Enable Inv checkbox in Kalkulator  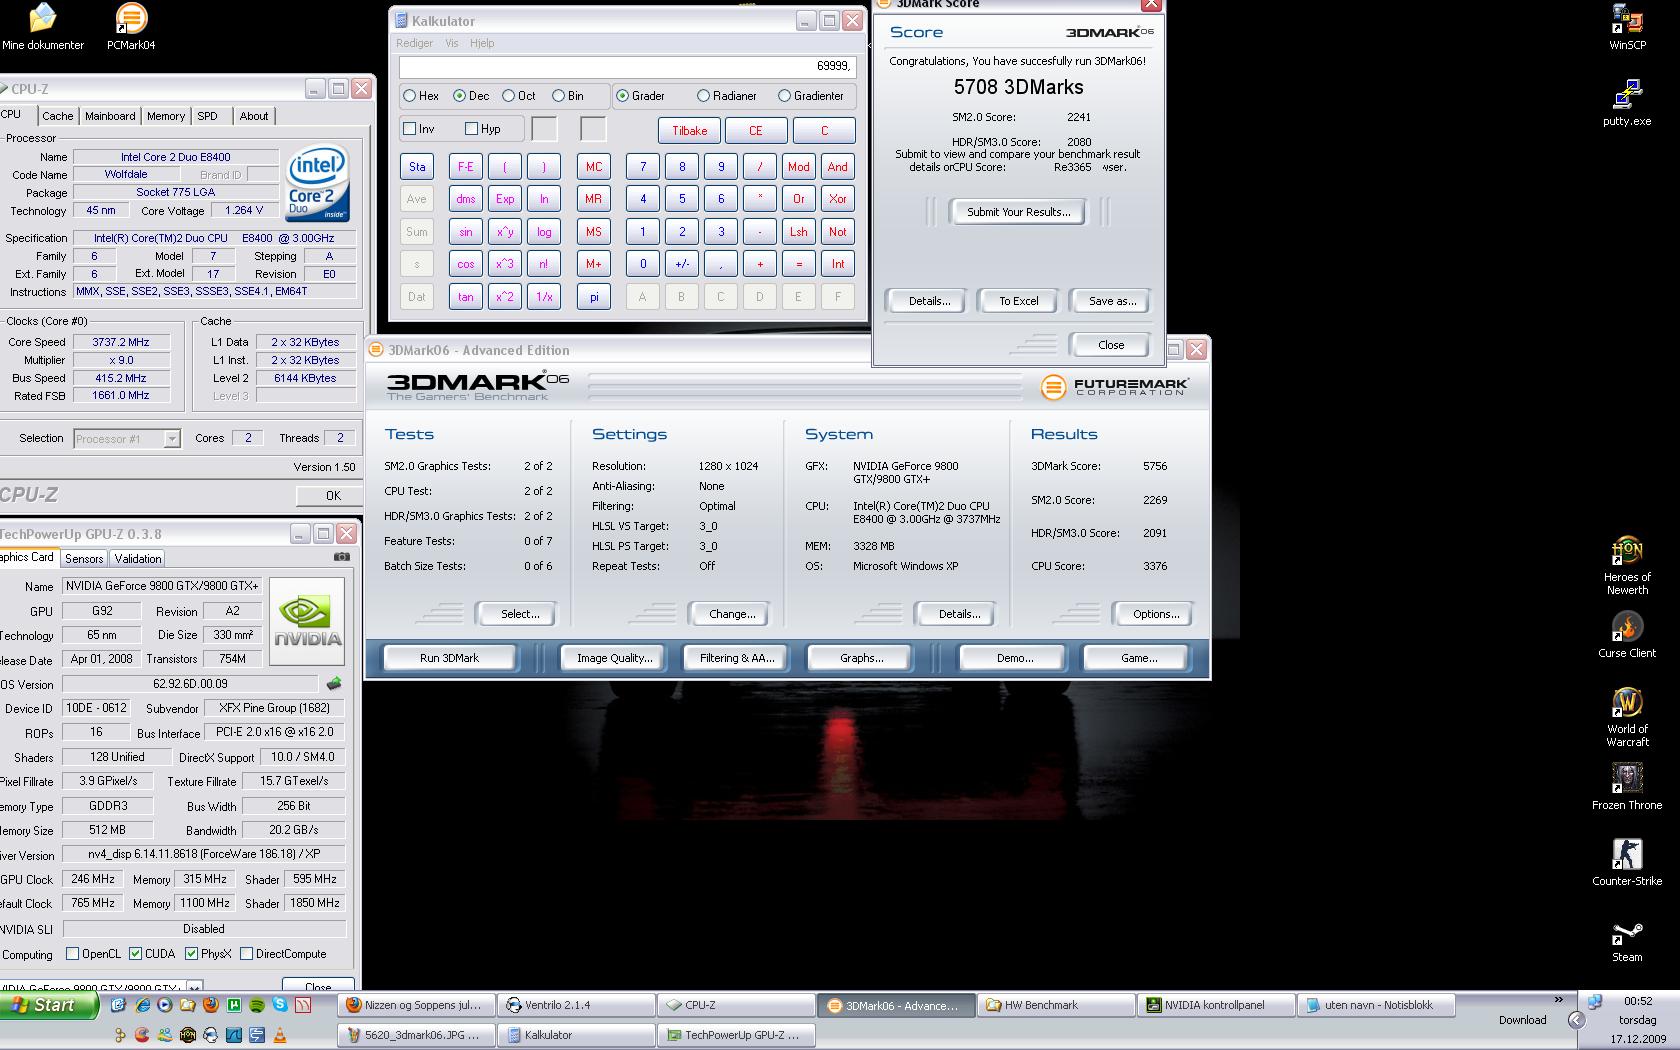pos(409,129)
